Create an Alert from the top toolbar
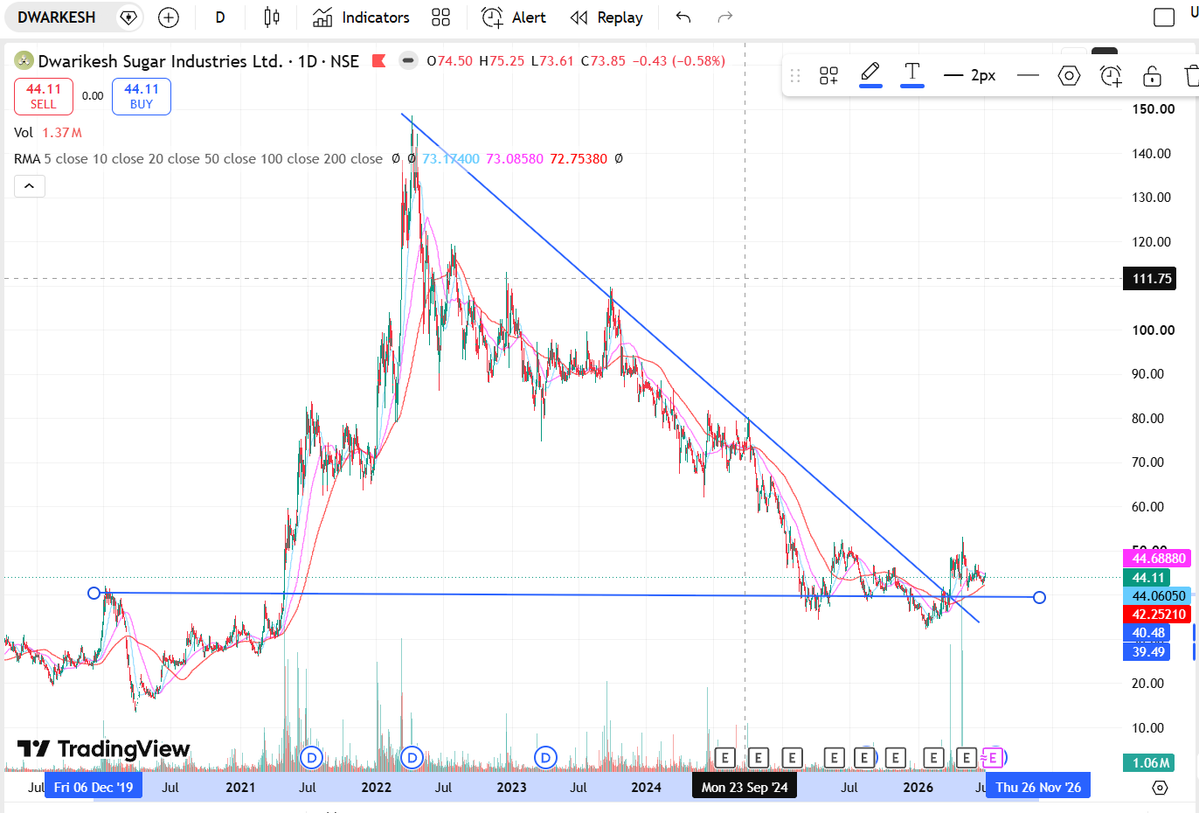The width and height of the screenshot is (1199, 813). pos(514,17)
